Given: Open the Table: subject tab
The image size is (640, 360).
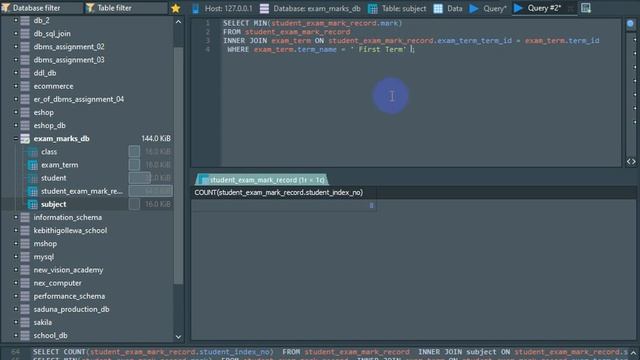Looking at the screenshot, I should pyautogui.click(x=397, y=8).
